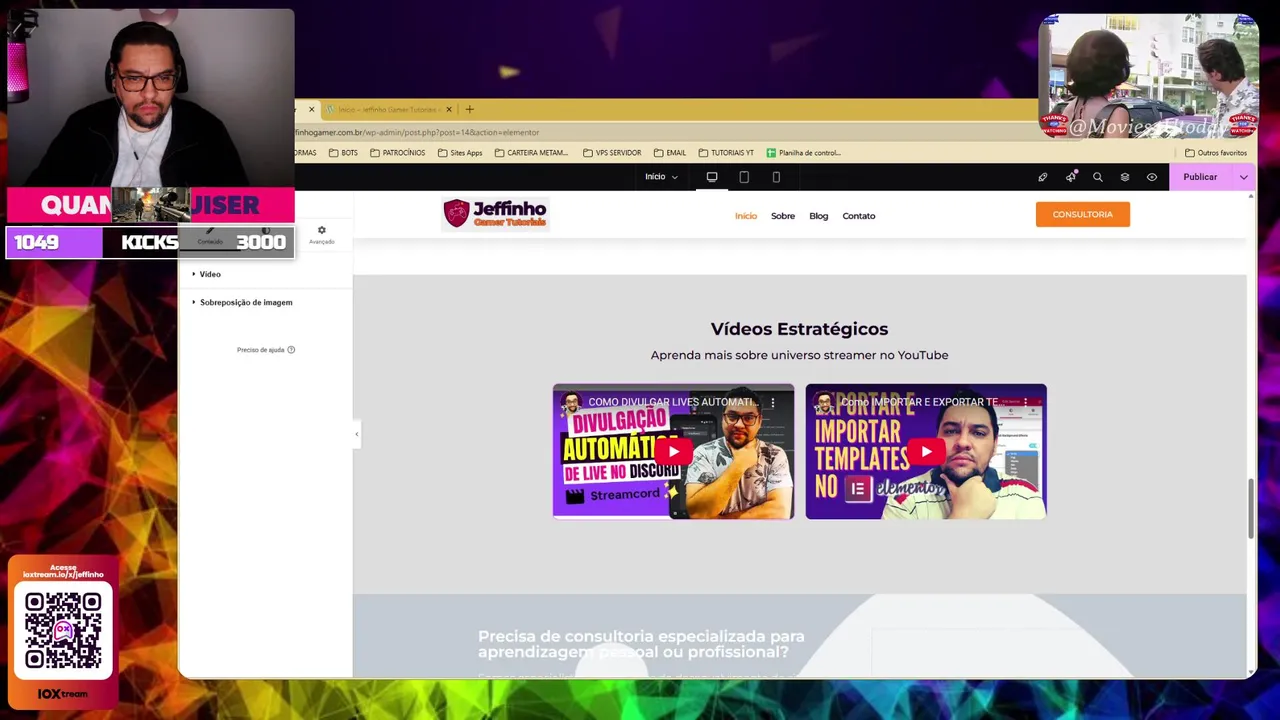Select desktop responsive mode icon
The width and height of the screenshot is (1280, 720).
pos(712,177)
